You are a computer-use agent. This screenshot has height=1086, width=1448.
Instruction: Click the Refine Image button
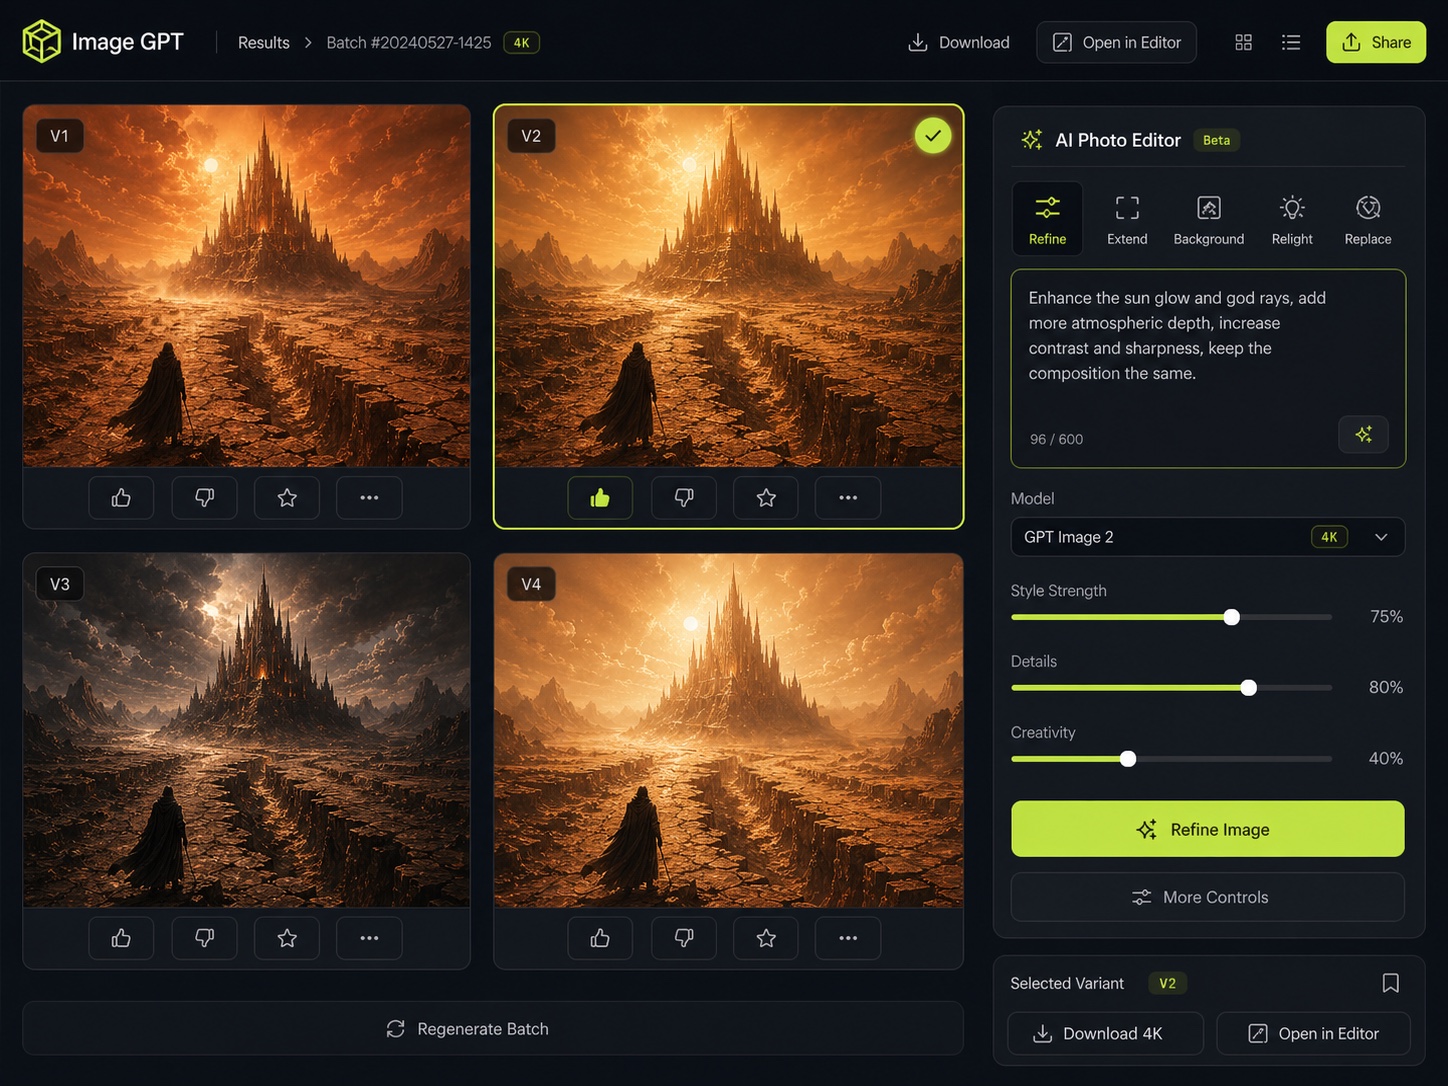click(x=1208, y=829)
